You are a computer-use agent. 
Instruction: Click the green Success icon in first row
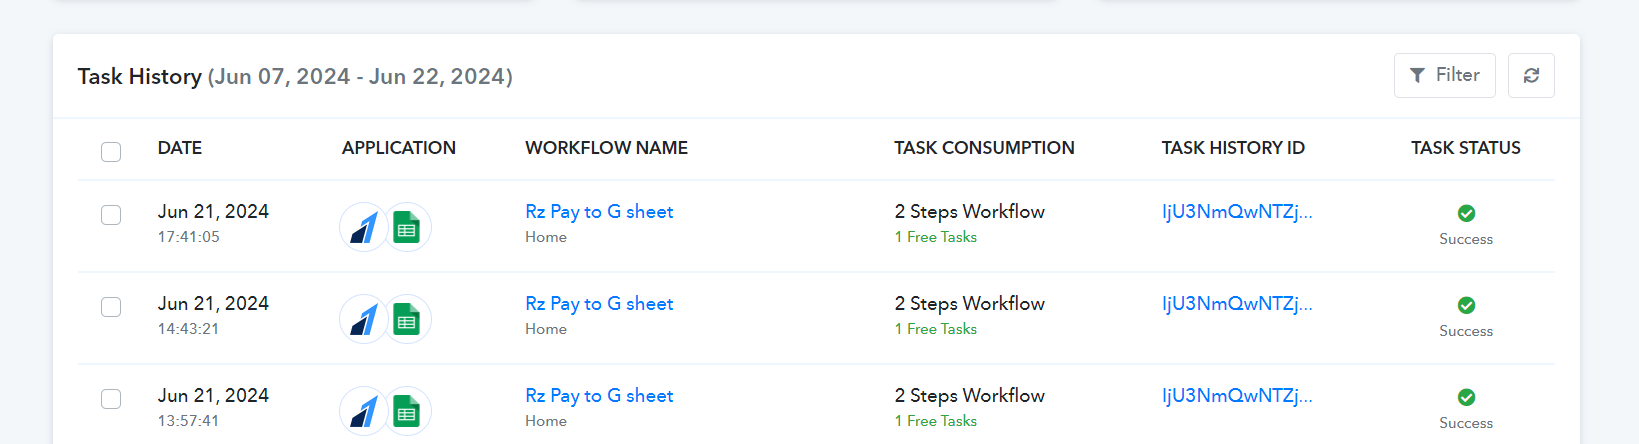point(1466,213)
